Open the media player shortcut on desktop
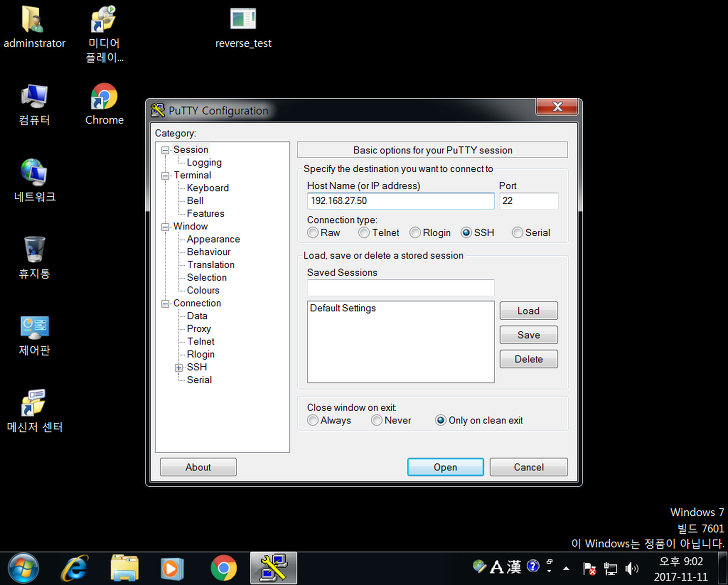728x585 pixels. click(104, 33)
